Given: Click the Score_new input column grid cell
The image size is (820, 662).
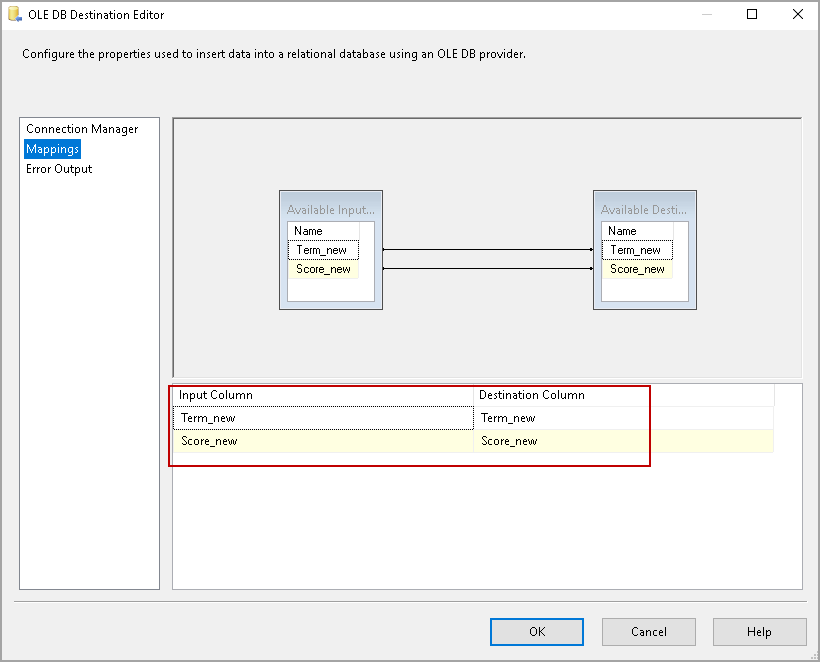Looking at the screenshot, I should 322,441.
